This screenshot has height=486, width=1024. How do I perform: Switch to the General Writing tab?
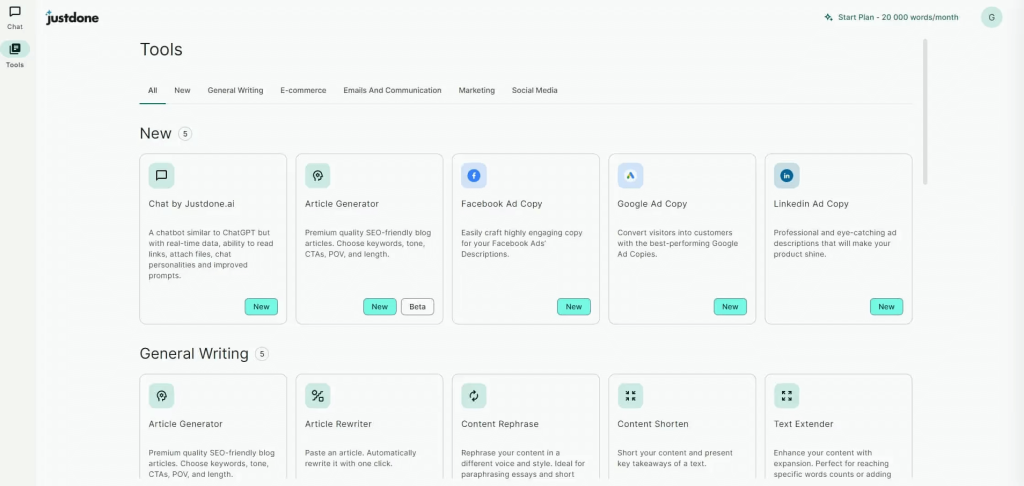(x=235, y=90)
